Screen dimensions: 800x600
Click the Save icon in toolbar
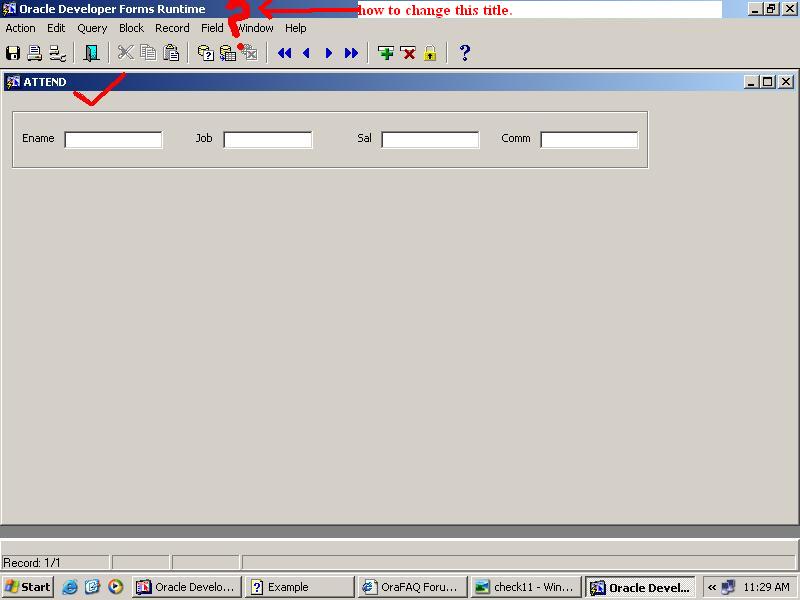click(13, 53)
